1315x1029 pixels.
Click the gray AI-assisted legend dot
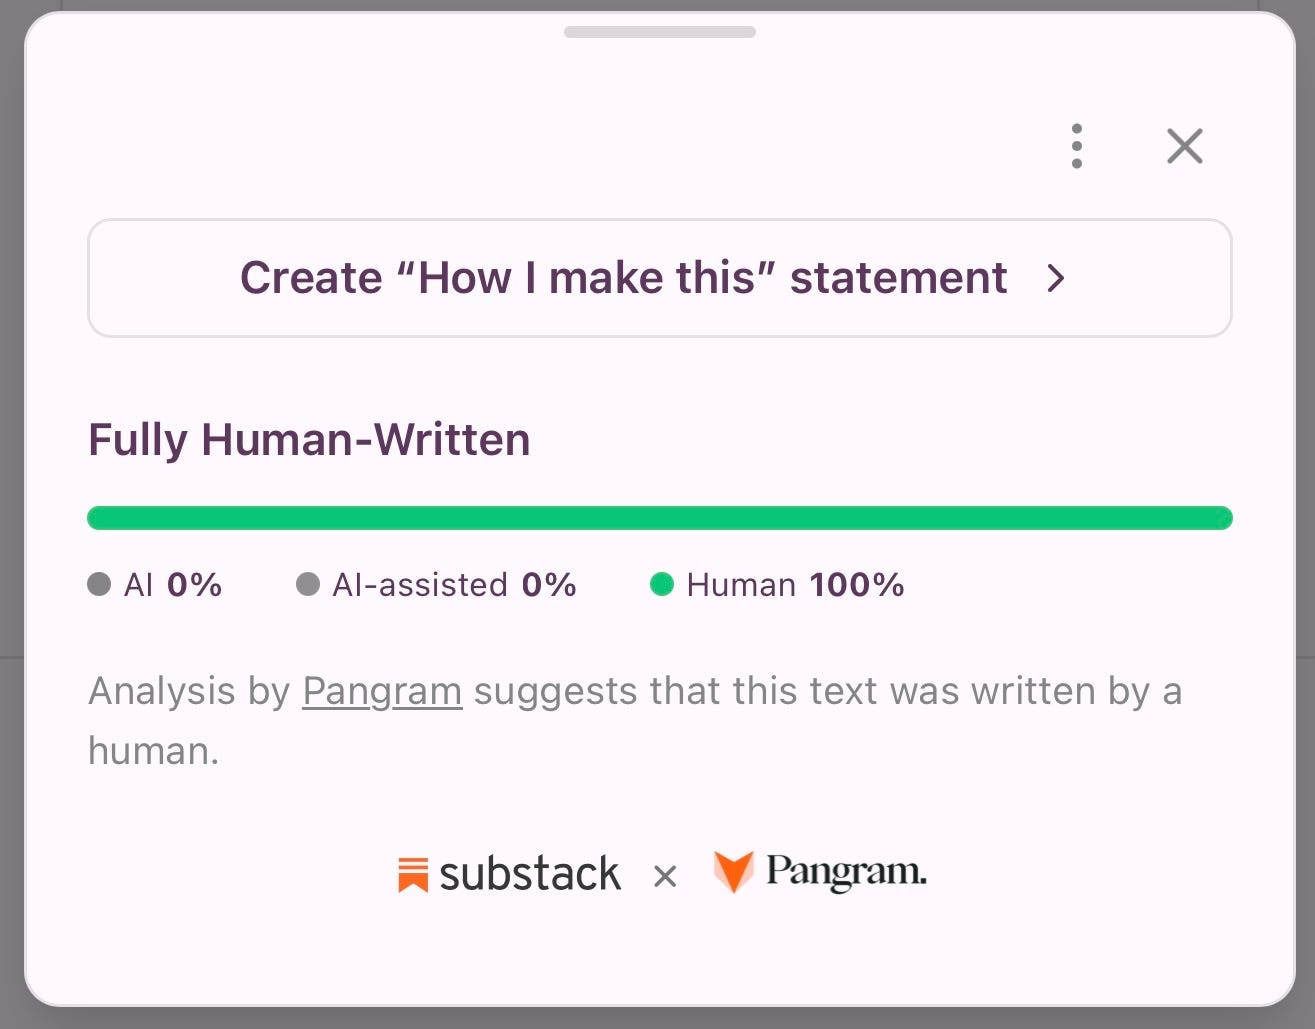[x=308, y=584]
